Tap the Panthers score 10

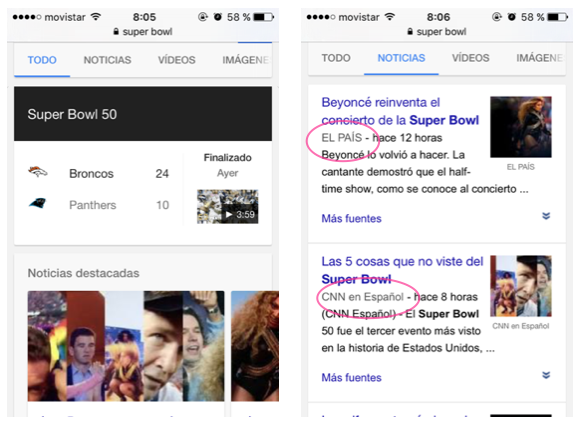click(x=162, y=205)
